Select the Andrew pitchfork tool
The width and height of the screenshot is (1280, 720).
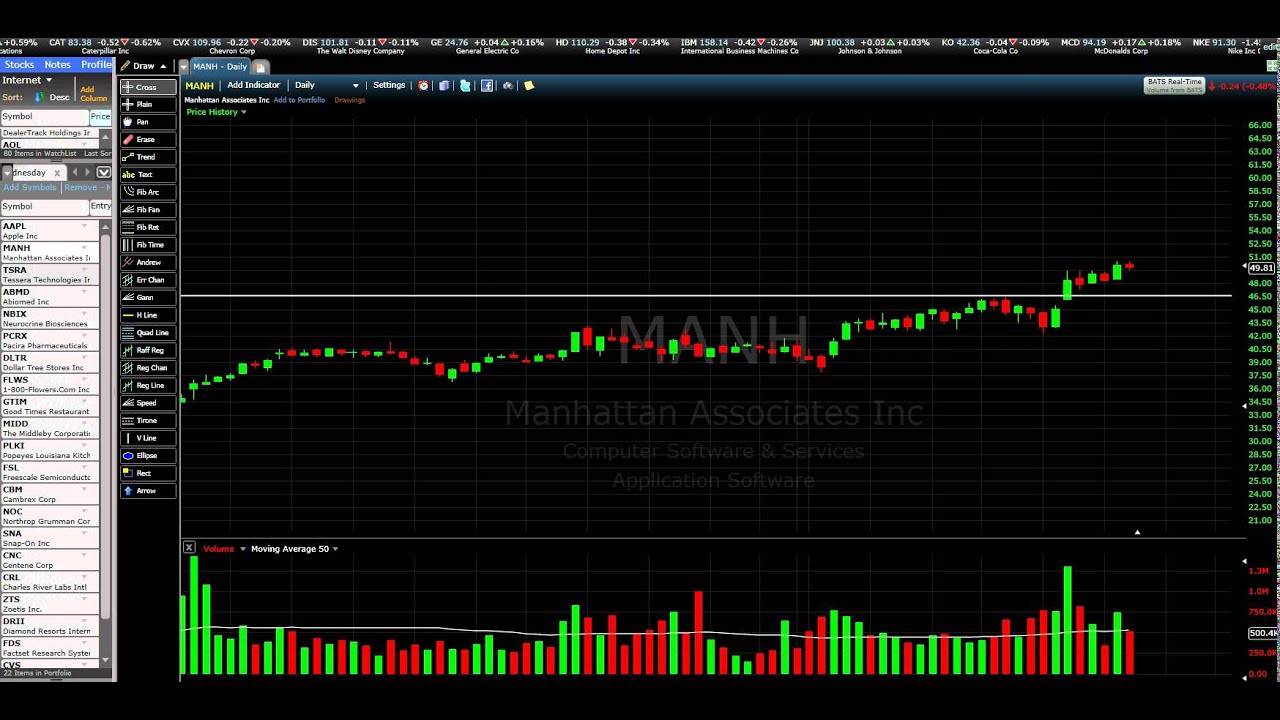(148, 262)
